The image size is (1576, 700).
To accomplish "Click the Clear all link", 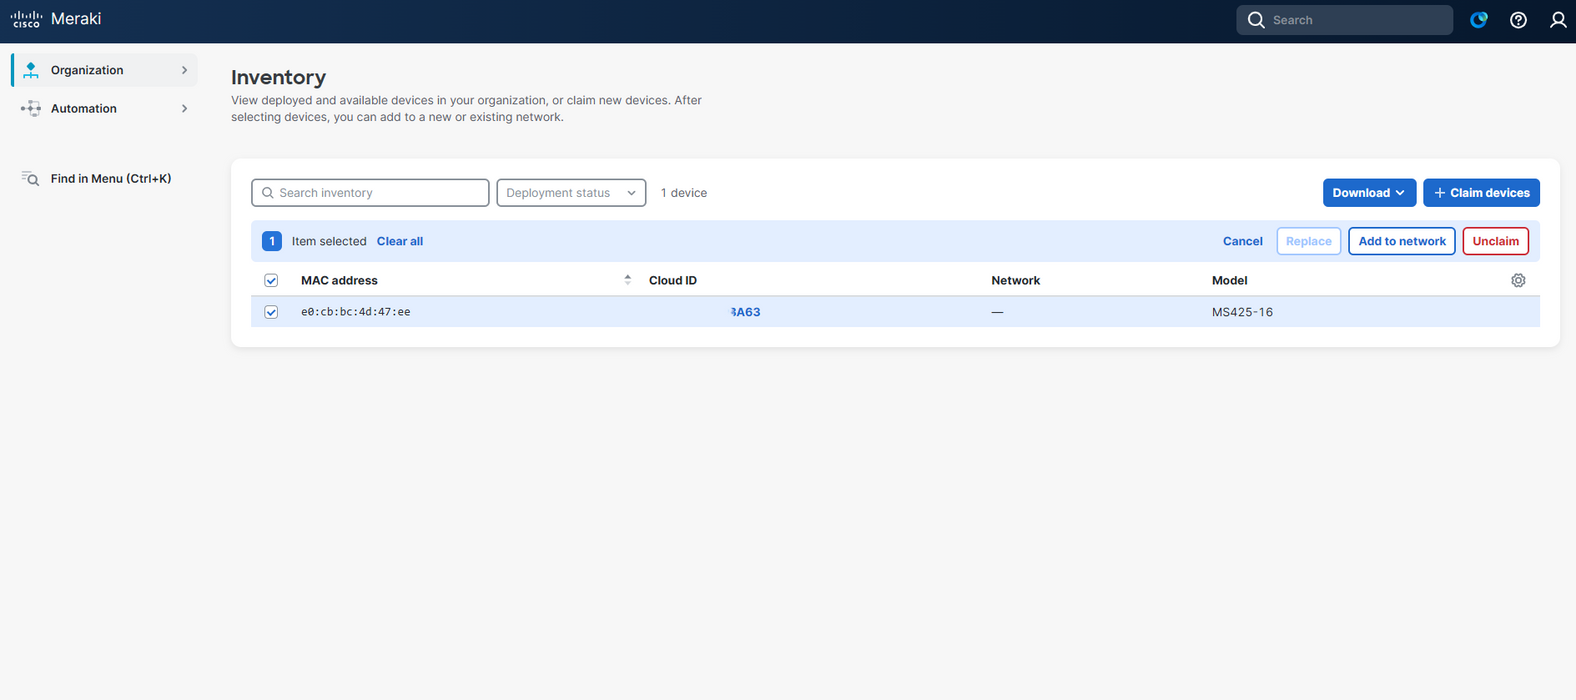I will pos(400,241).
